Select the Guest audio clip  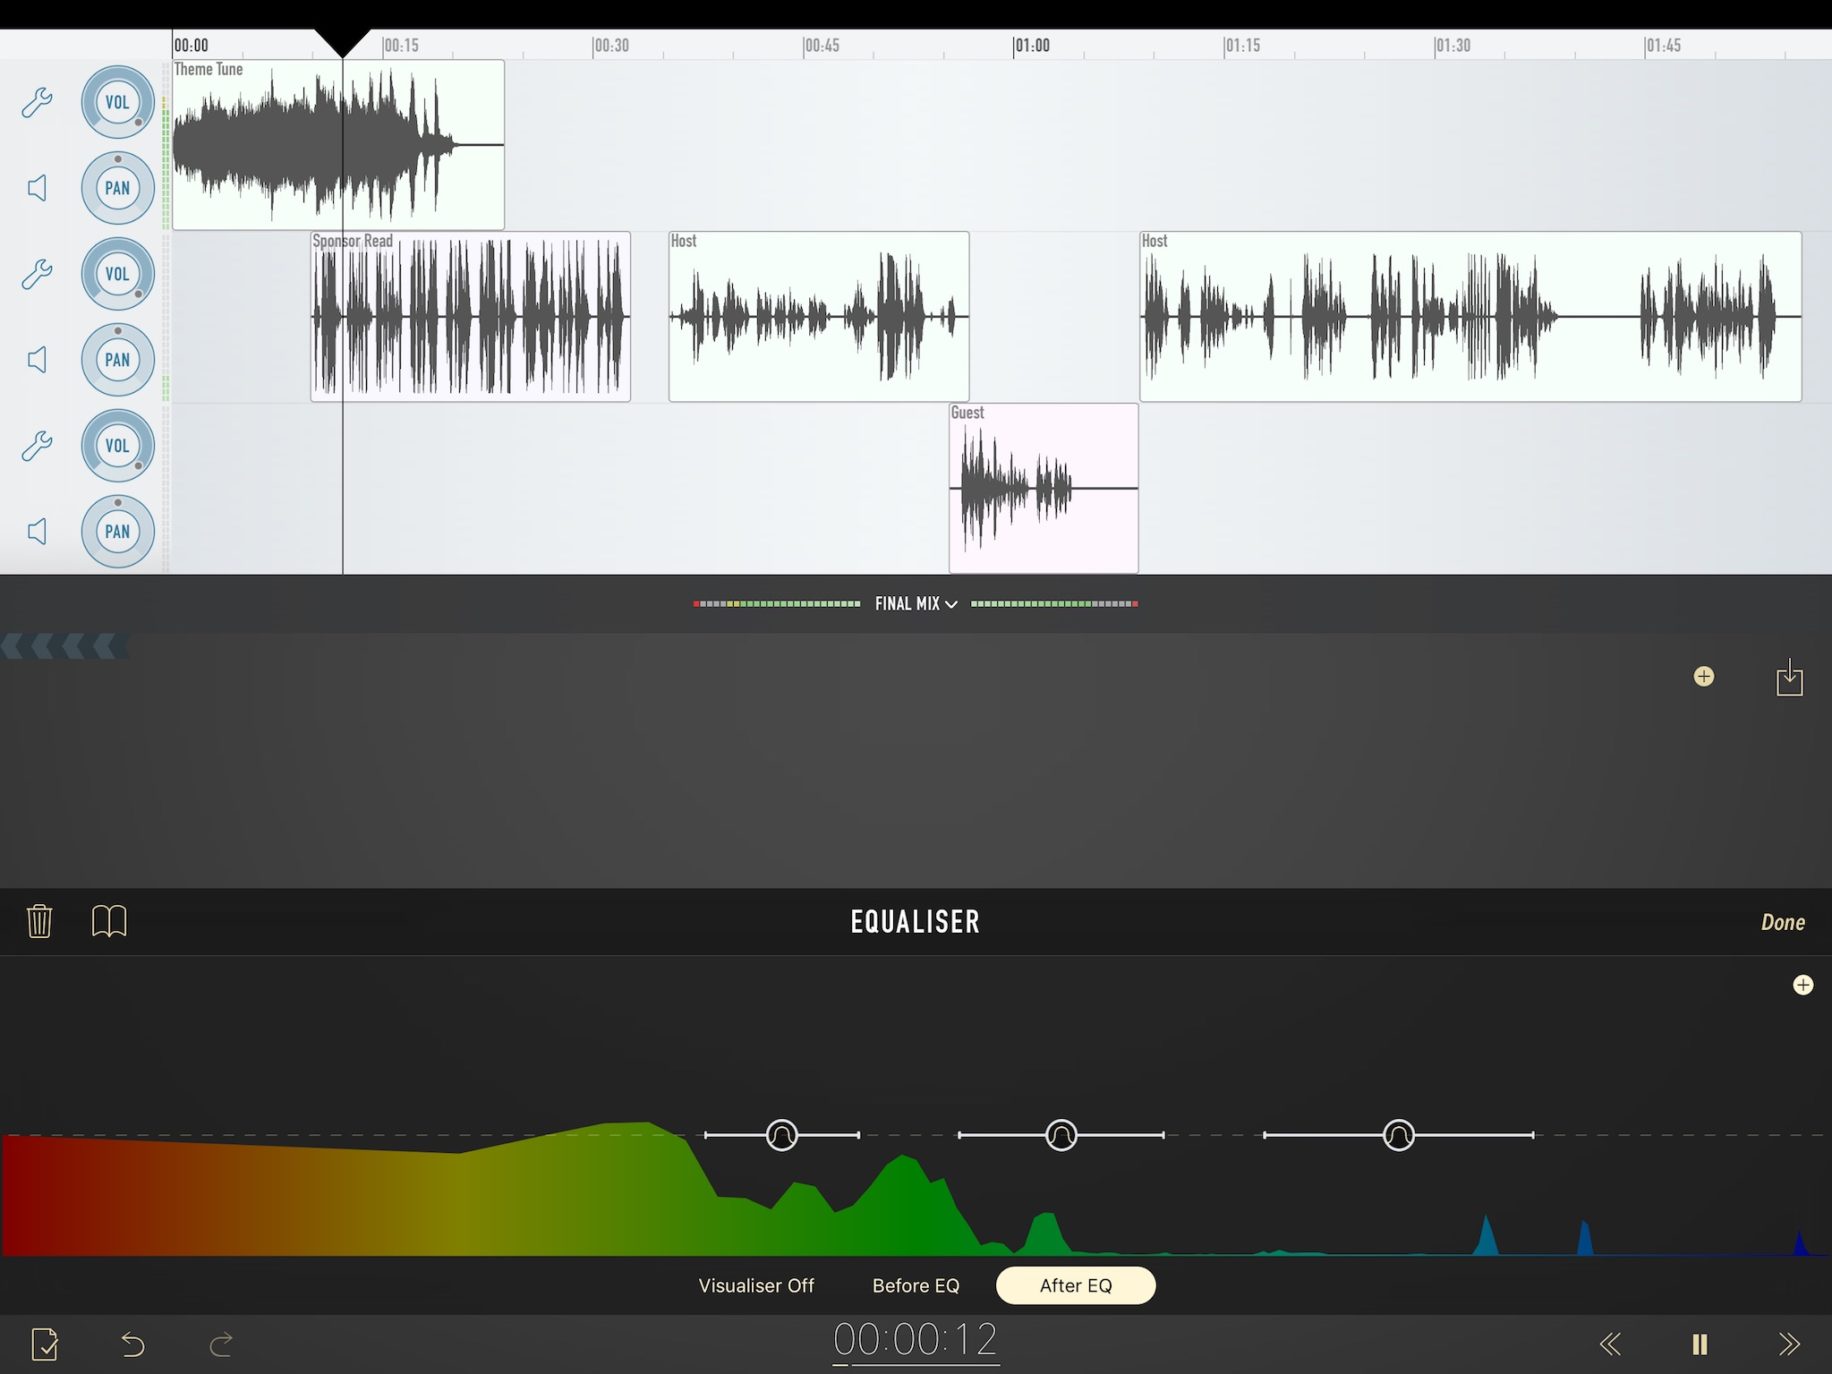1042,488
